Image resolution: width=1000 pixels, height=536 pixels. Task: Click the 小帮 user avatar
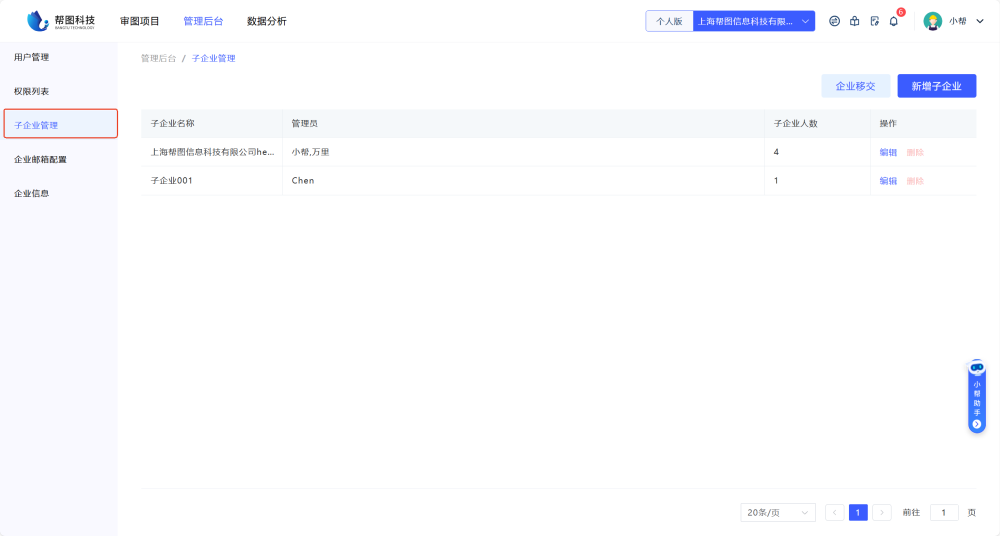[x=933, y=21]
